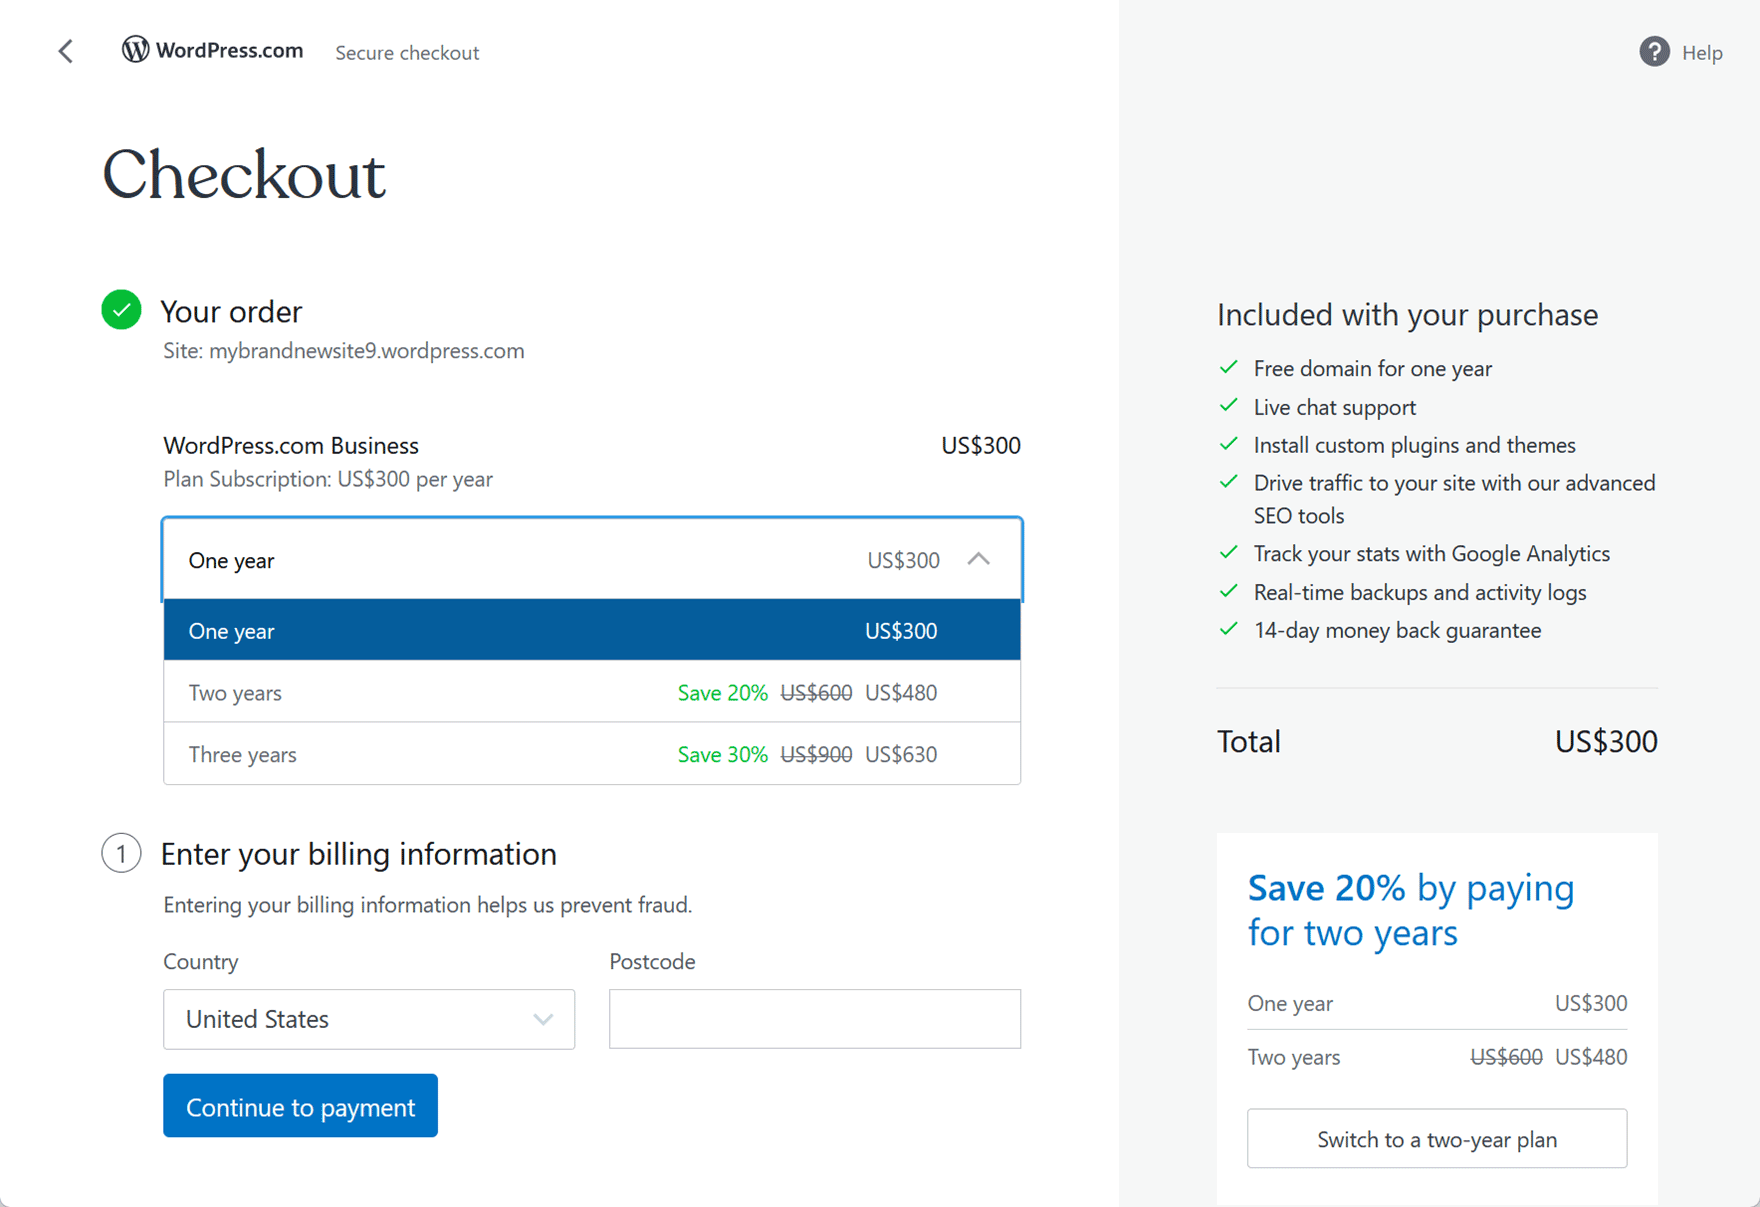Click Plan Subscription: US$300 per year text
Viewport: 1760px width, 1207px height.
coord(328,479)
